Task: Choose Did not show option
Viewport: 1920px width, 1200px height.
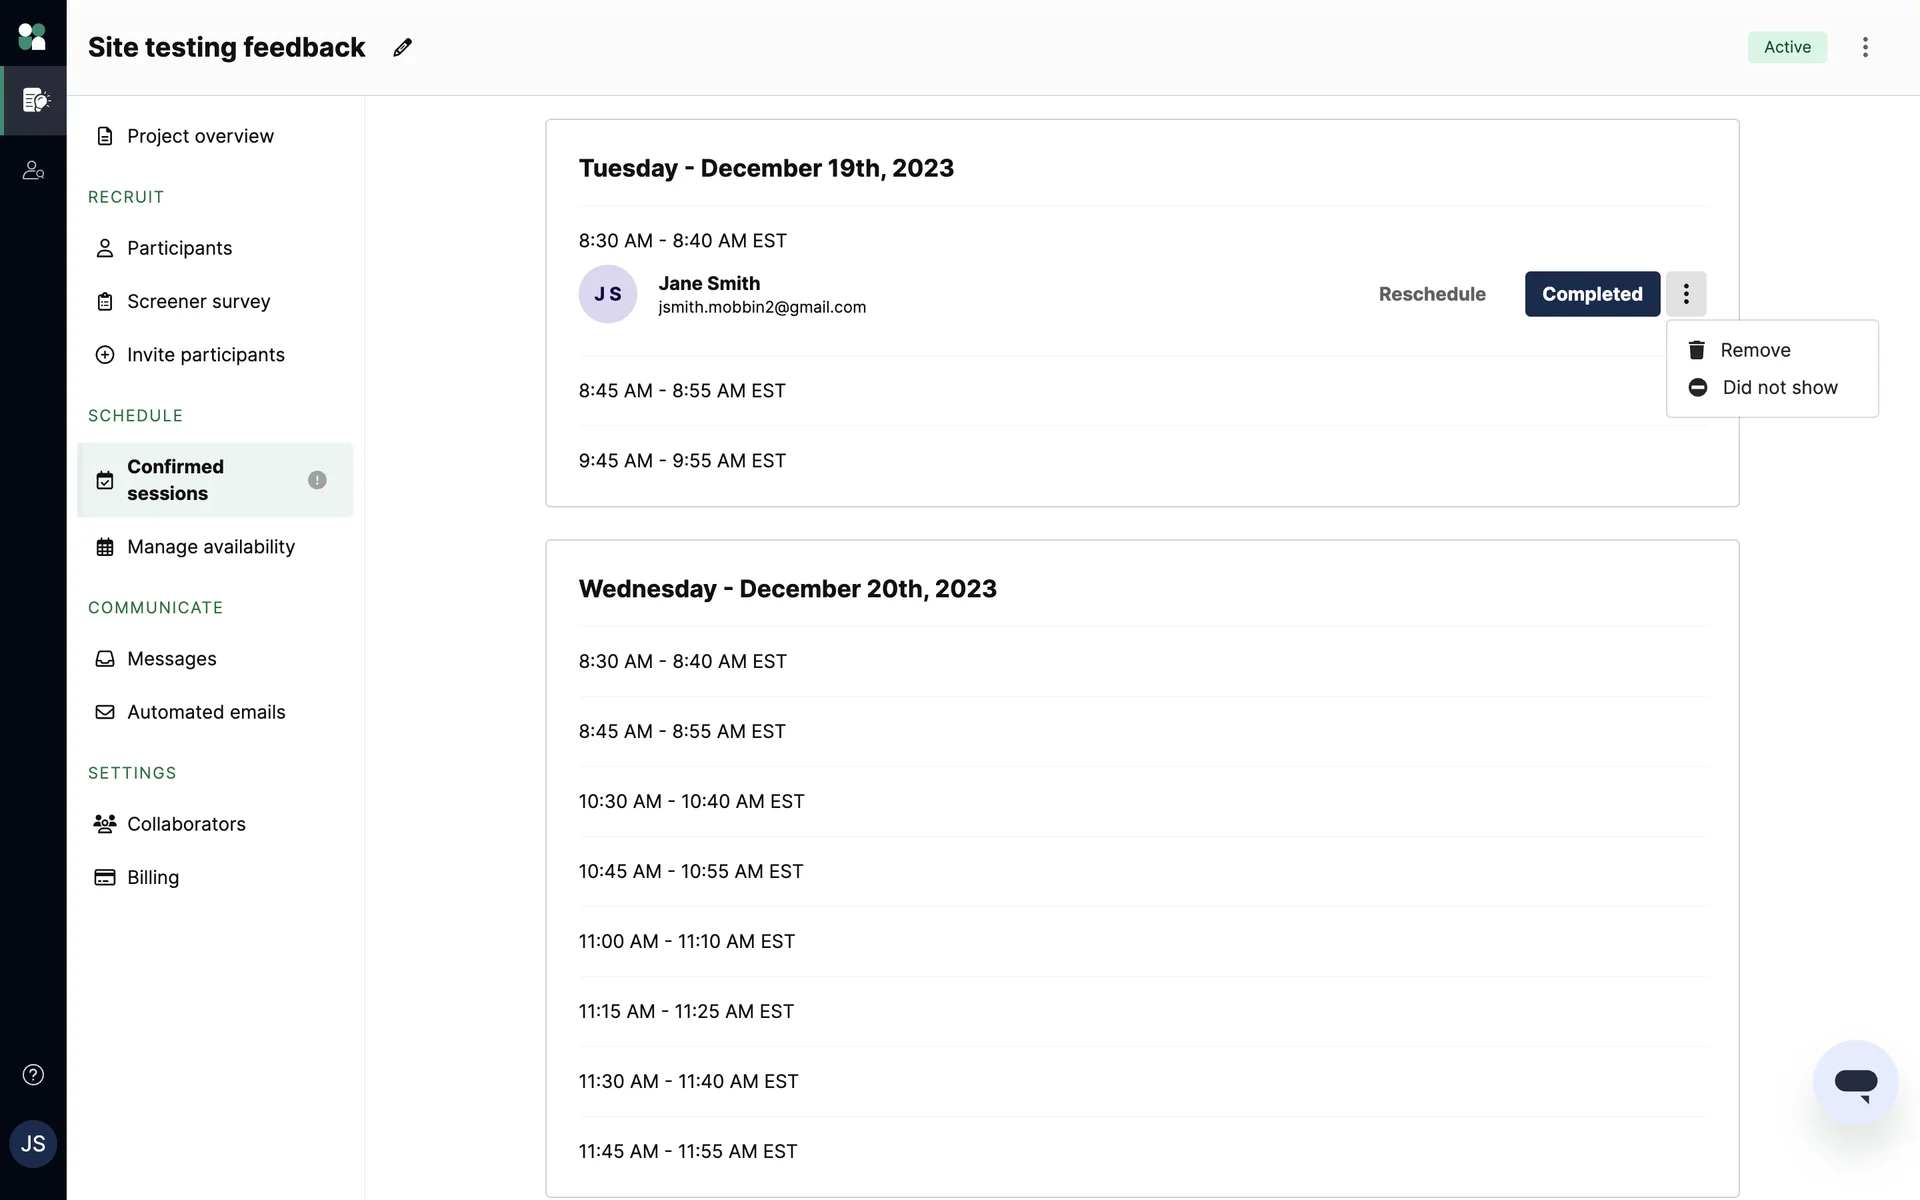Action: click(x=1779, y=388)
